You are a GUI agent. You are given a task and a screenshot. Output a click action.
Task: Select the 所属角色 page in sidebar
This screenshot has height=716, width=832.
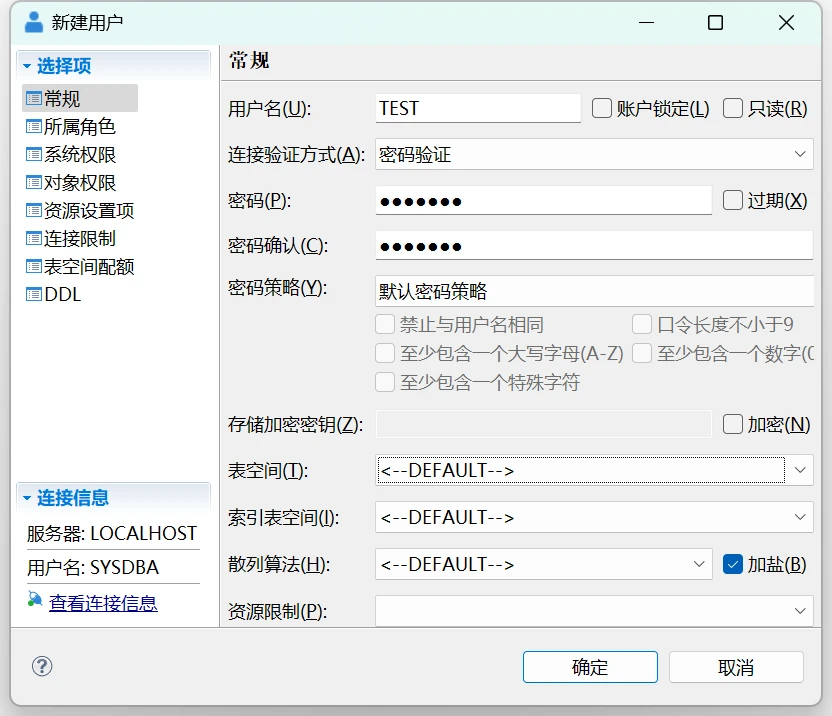(x=79, y=127)
